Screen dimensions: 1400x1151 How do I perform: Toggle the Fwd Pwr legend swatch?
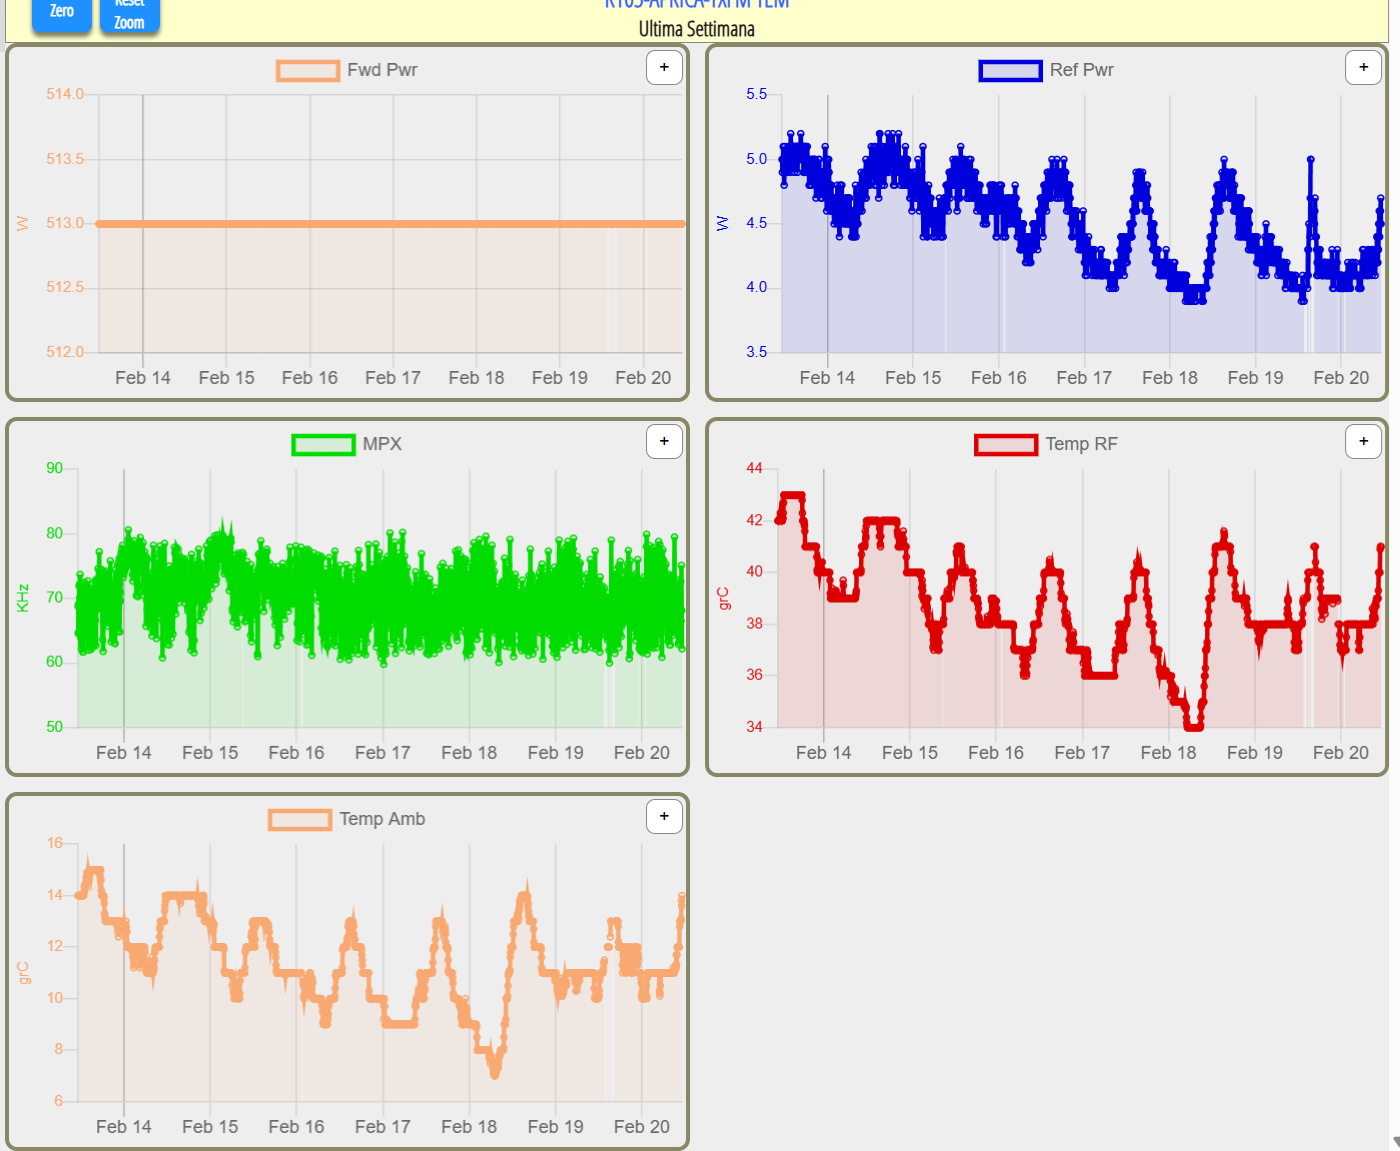pyautogui.click(x=308, y=71)
